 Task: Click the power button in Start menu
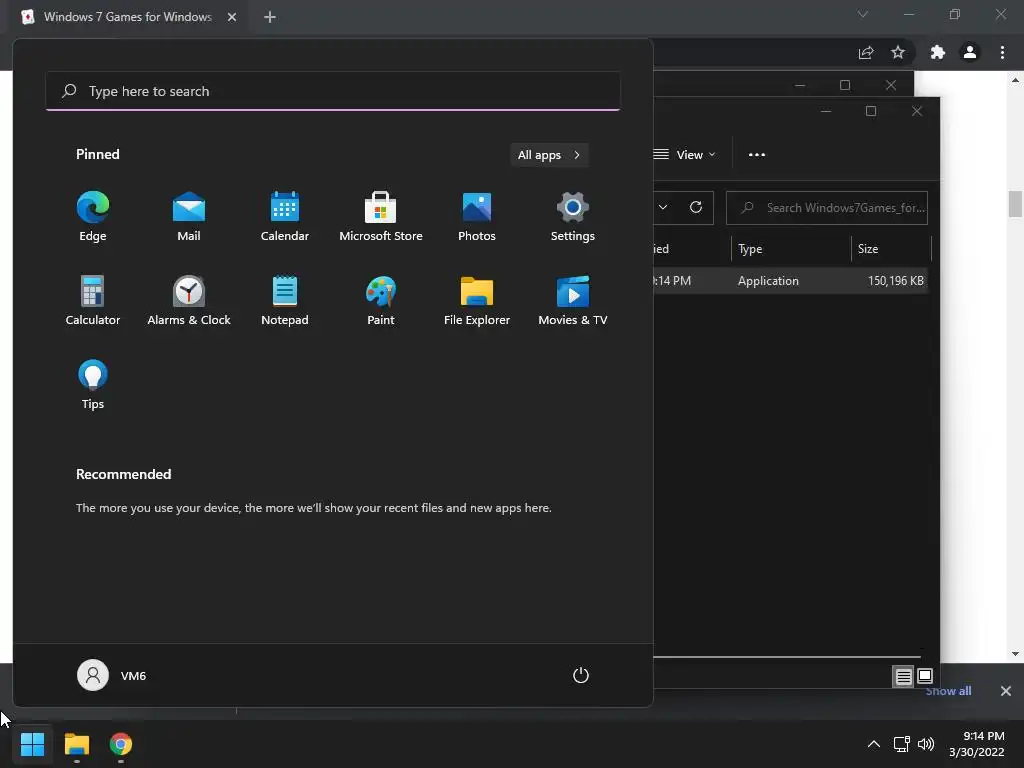pos(581,675)
